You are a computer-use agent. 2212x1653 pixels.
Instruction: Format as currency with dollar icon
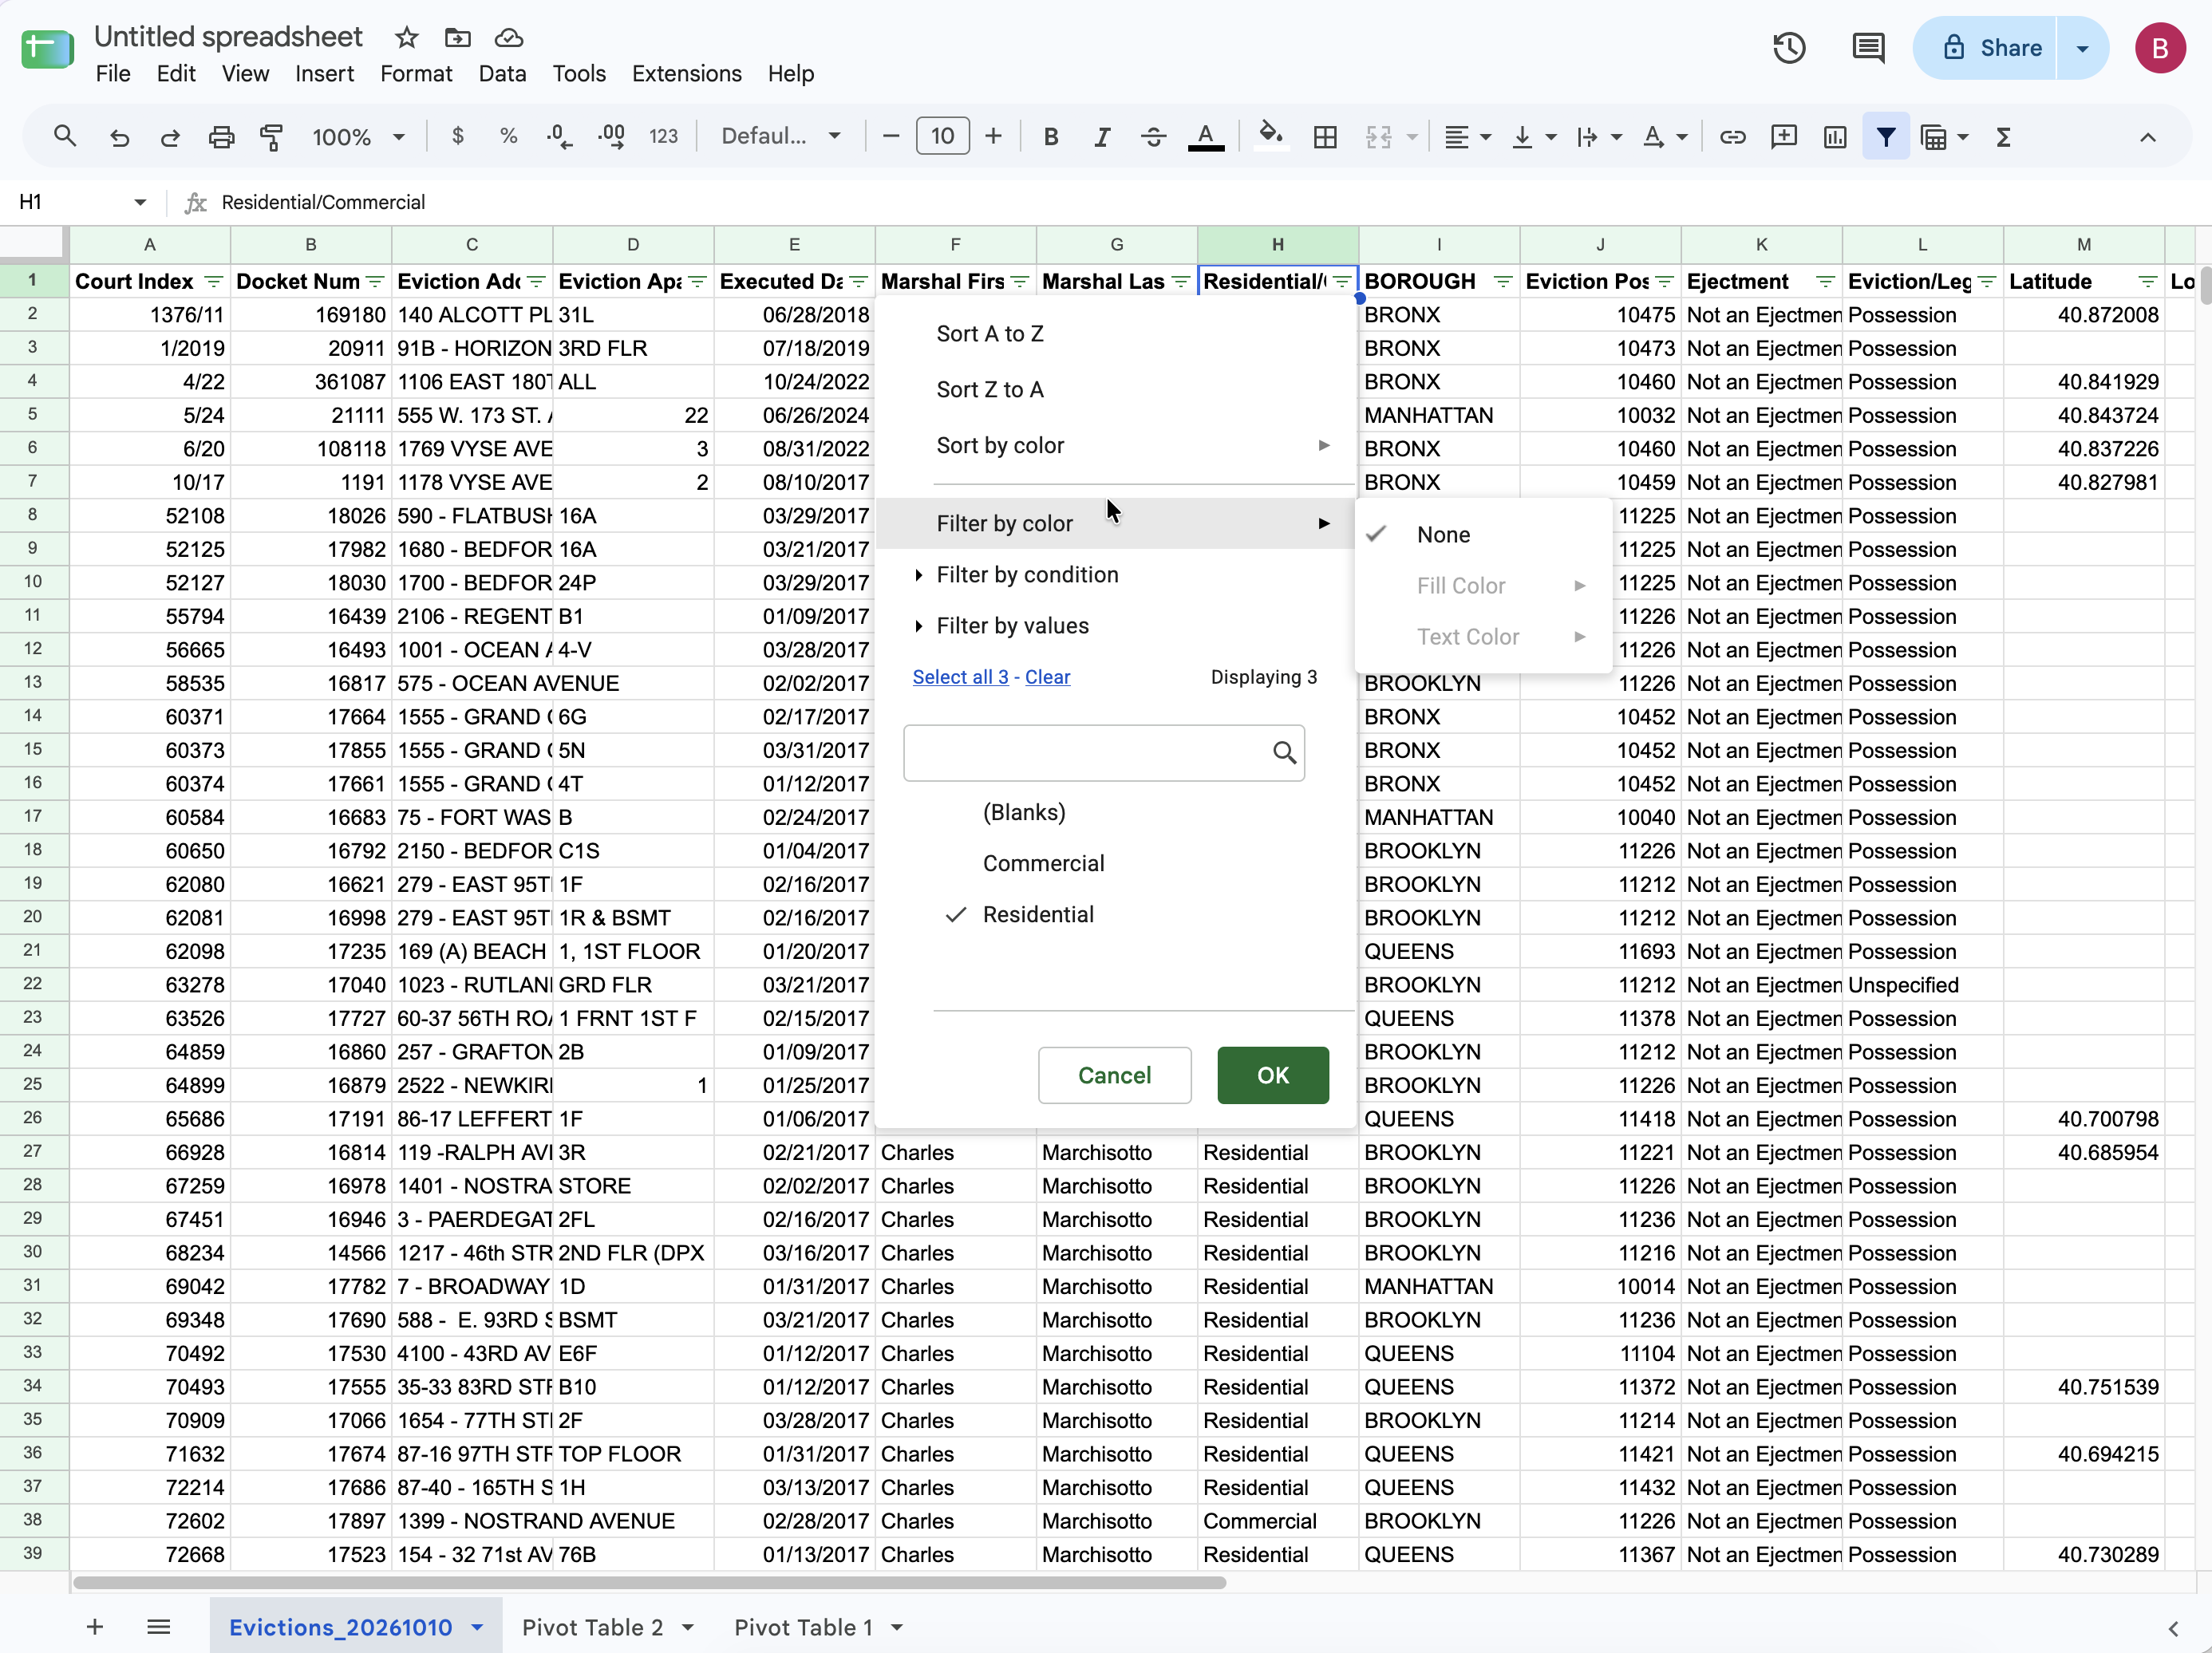[x=458, y=136]
